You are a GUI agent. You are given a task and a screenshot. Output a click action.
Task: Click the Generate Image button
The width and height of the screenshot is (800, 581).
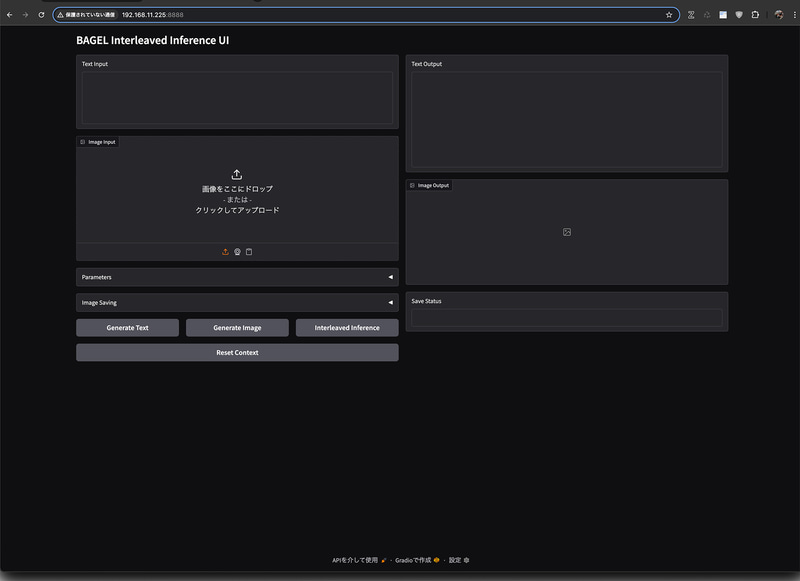point(237,328)
